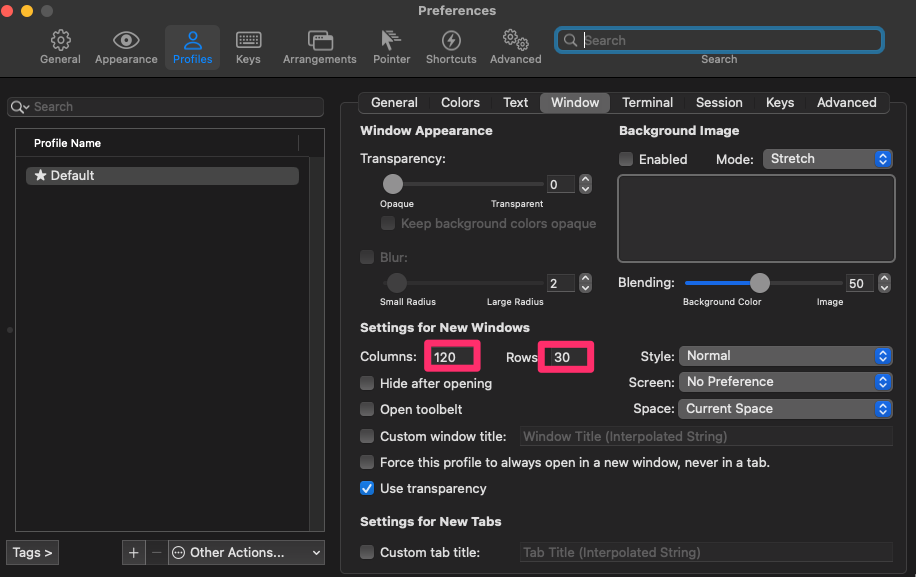Open the Advanced gears icon

point(516,40)
